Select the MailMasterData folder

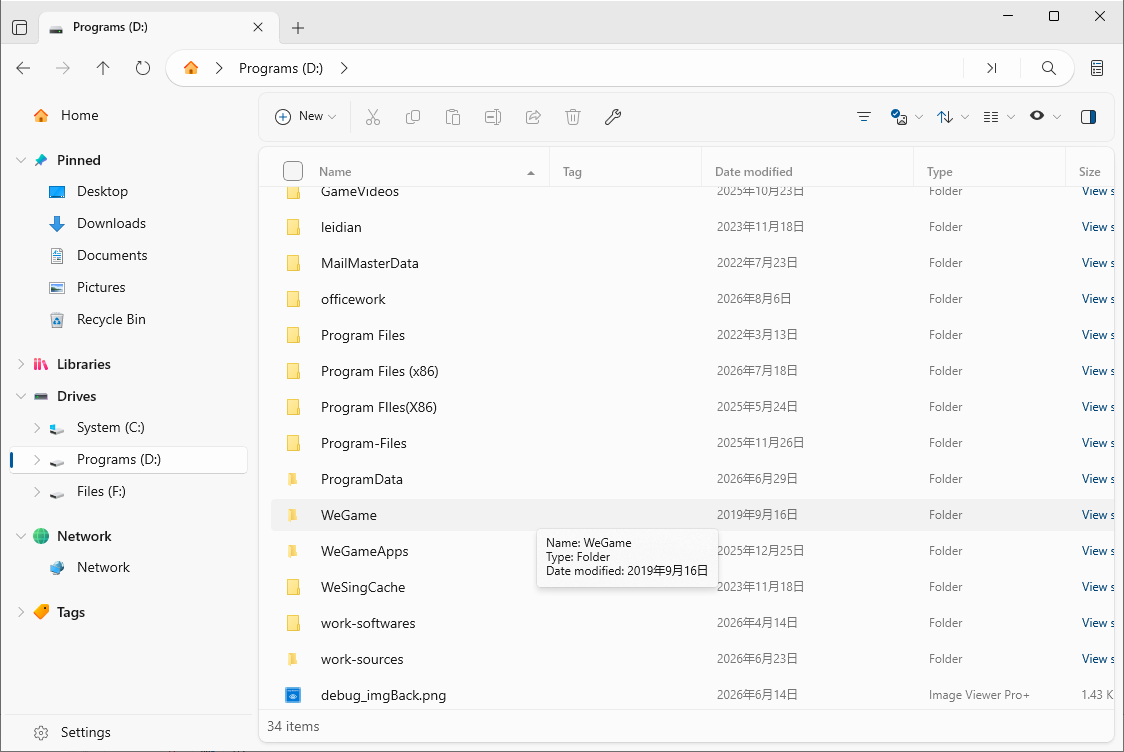(370, 263)
